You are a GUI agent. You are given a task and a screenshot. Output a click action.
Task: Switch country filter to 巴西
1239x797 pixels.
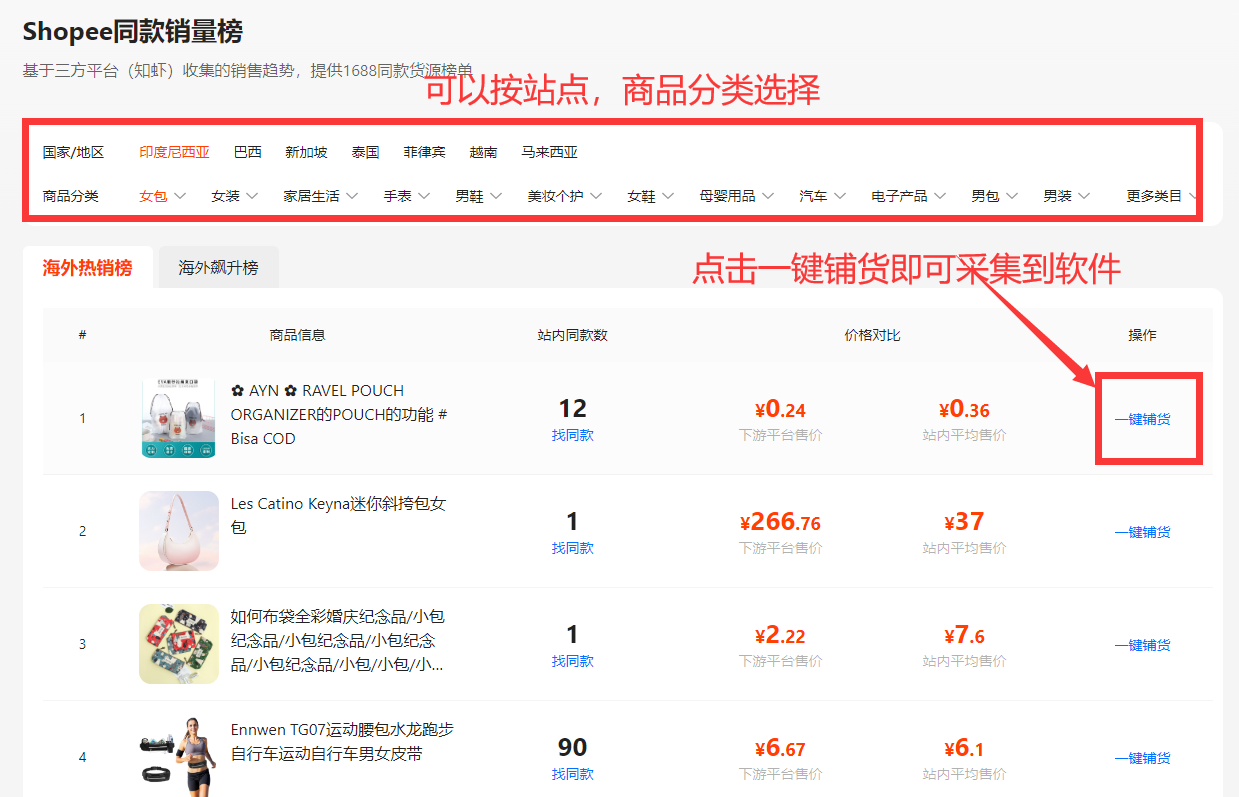[247, 152]
